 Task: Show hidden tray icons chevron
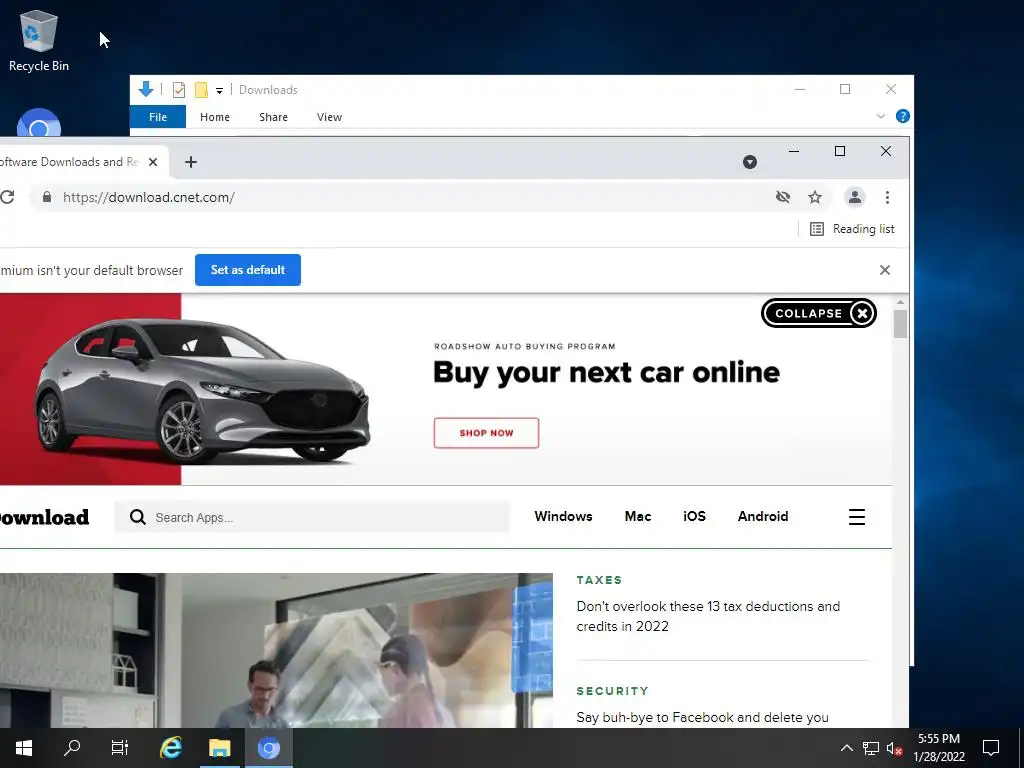tap(846, 748)
